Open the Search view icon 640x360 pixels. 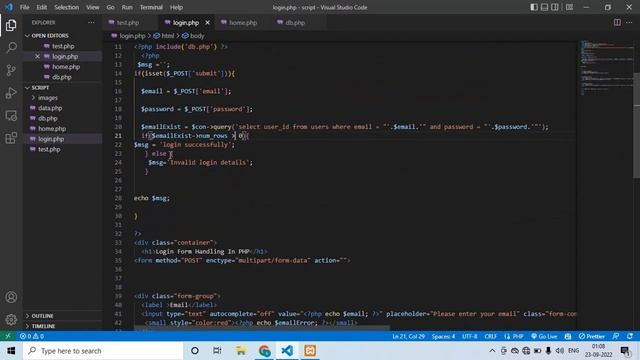coord(11,48)
